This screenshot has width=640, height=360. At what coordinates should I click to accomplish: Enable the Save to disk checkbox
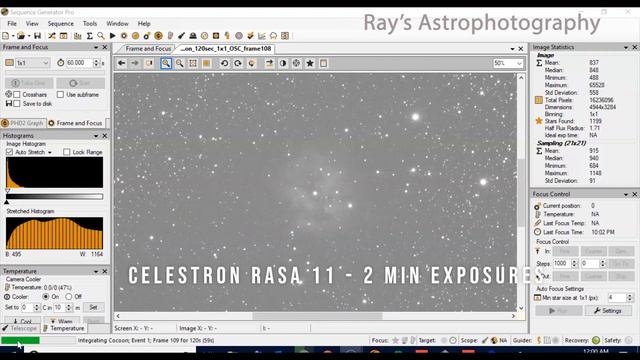coord(17,104)
